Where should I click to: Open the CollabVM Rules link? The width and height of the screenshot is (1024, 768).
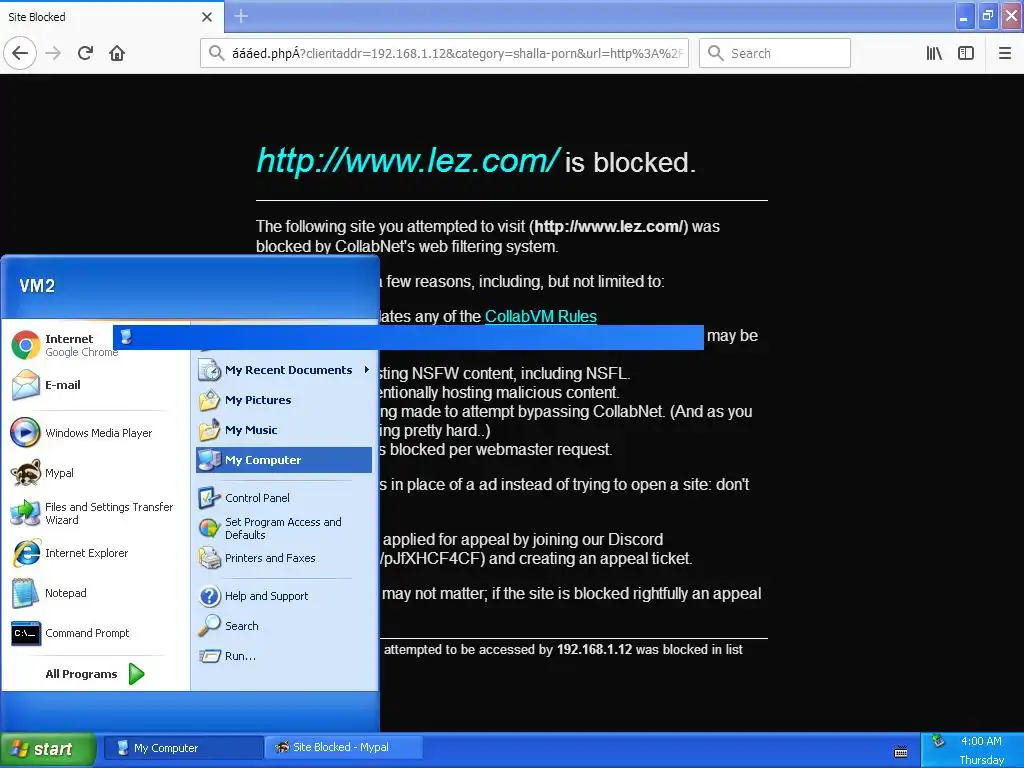point(541,316)
